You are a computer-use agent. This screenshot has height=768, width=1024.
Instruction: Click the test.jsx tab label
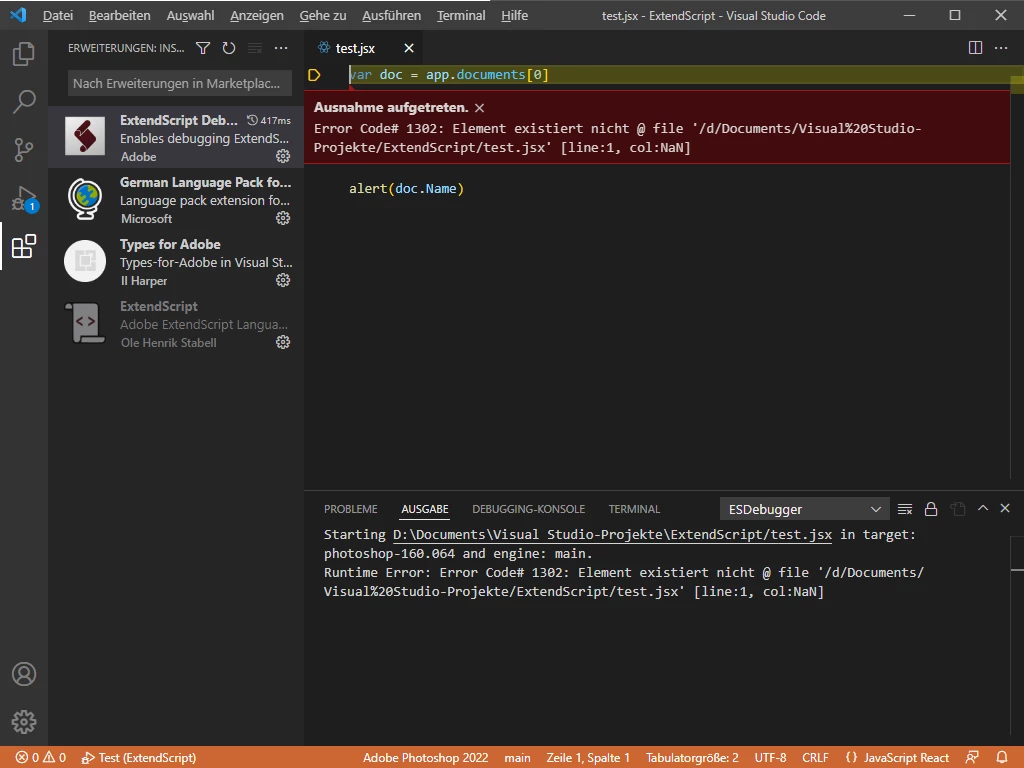[355, 48]
